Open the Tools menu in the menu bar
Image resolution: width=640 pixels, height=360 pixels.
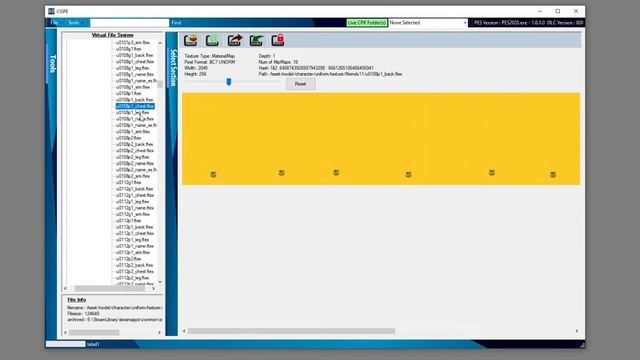click(74, 22)
